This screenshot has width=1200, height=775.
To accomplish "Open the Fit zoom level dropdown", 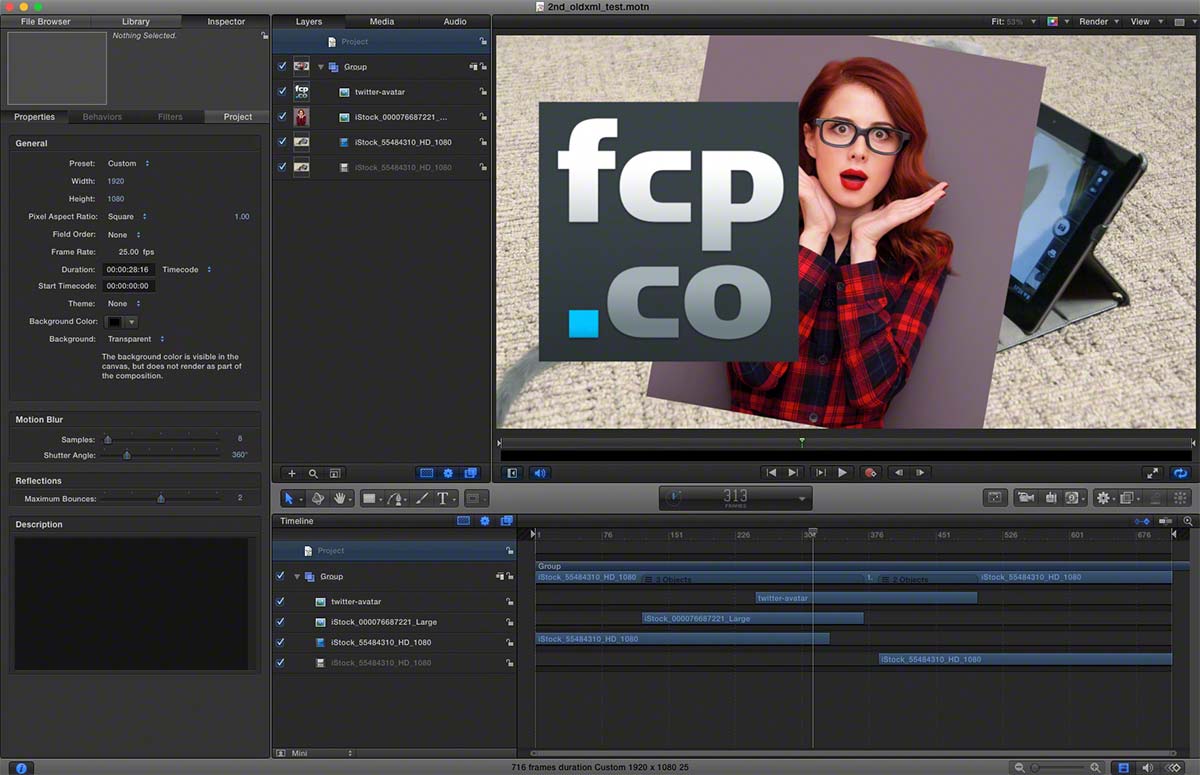I will 1014,21.
